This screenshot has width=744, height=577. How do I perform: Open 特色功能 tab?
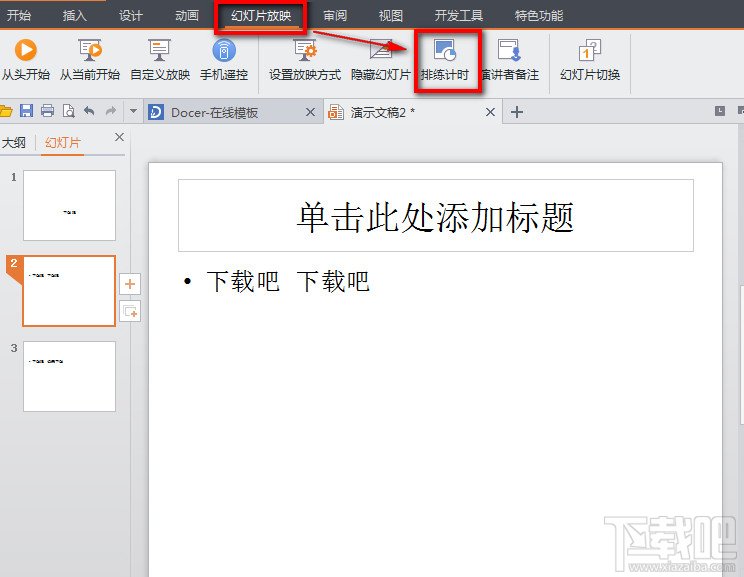click(x=539, y=16)
